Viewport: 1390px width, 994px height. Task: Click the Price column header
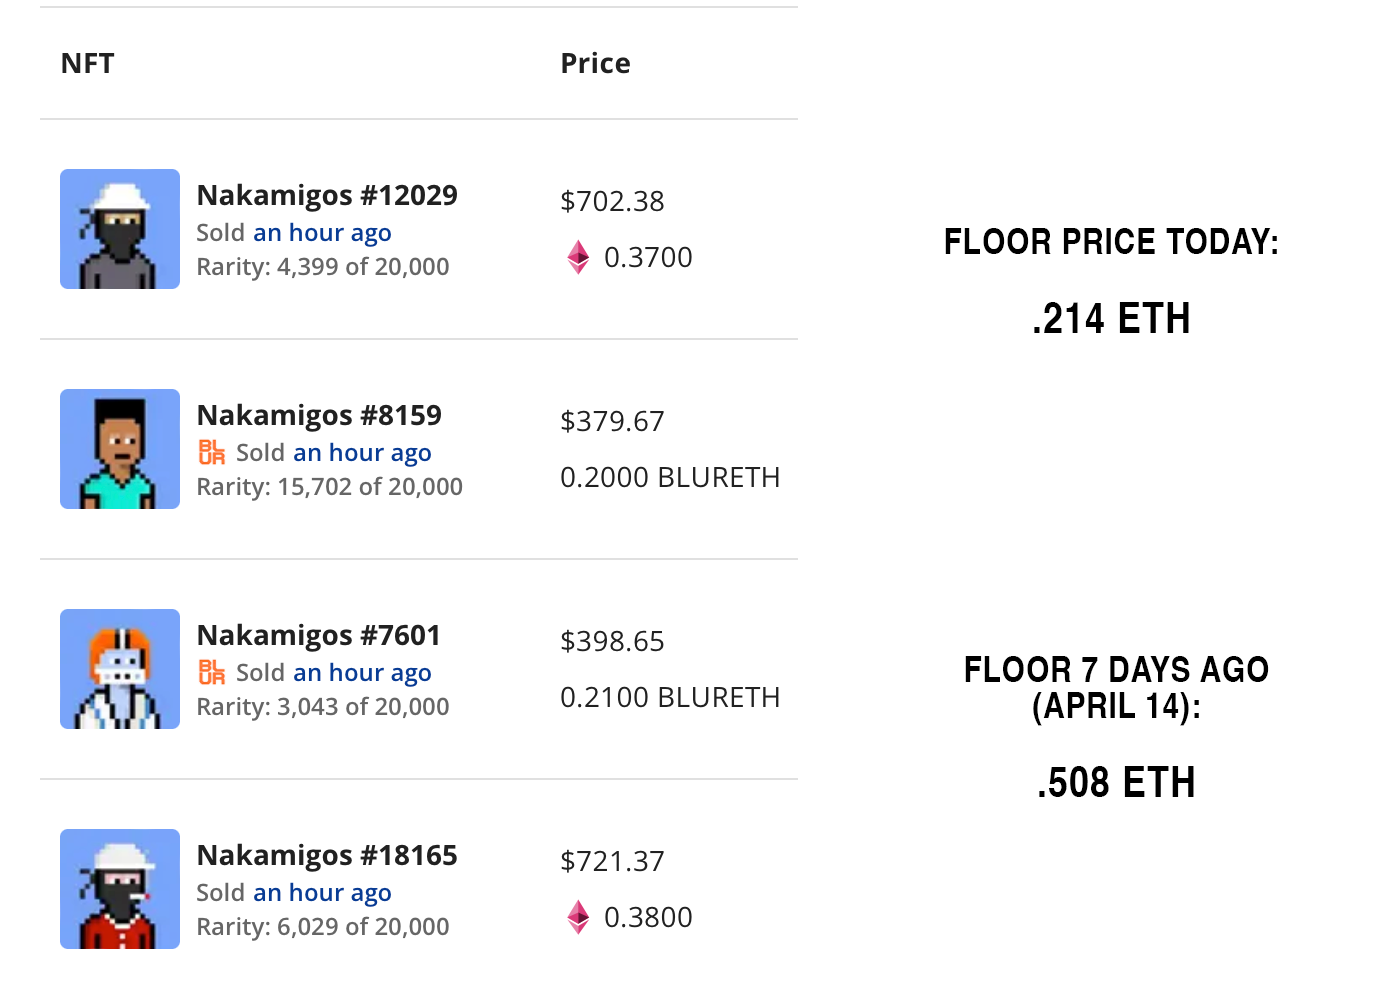pyautogui.click(x=595, y=63)
